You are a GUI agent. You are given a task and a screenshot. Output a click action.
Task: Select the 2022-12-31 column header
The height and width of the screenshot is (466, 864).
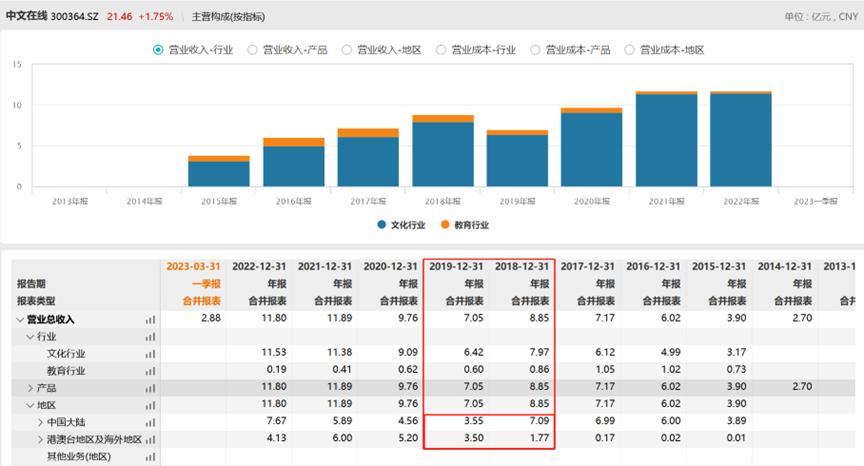(x=258, y=267)
